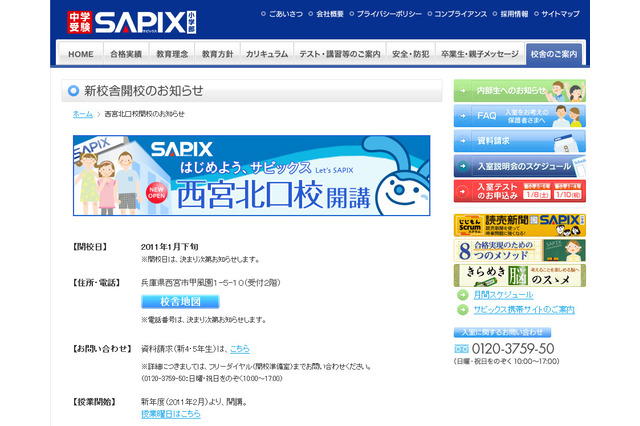Select the 合格実績 navigation tab

point(126,54)
